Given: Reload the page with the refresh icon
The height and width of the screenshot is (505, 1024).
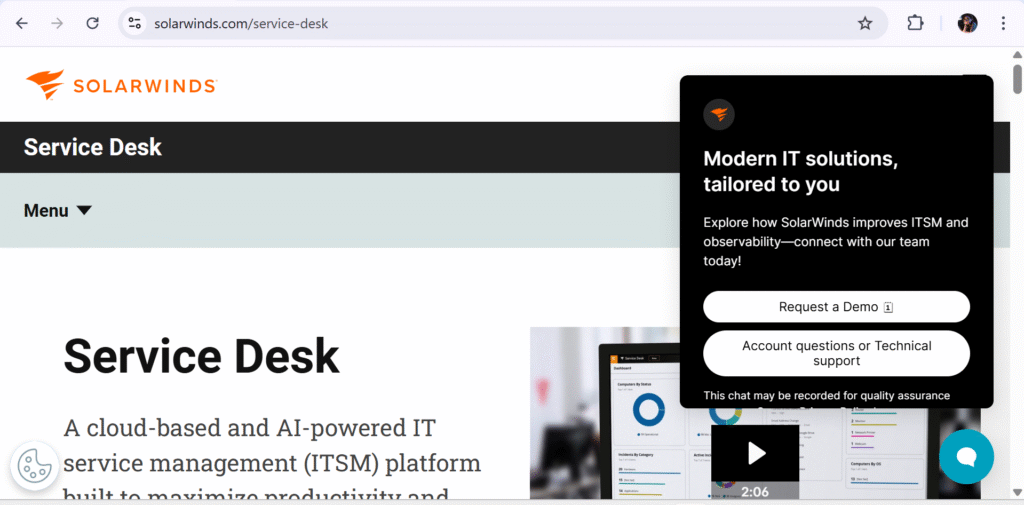Looking at the screenshot, I should [x=93, y=24].
